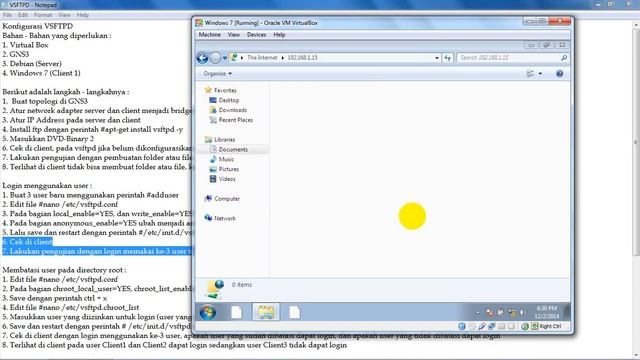Click the magnifier icon in search box
640x360 pixels.
tap(564, 58)
